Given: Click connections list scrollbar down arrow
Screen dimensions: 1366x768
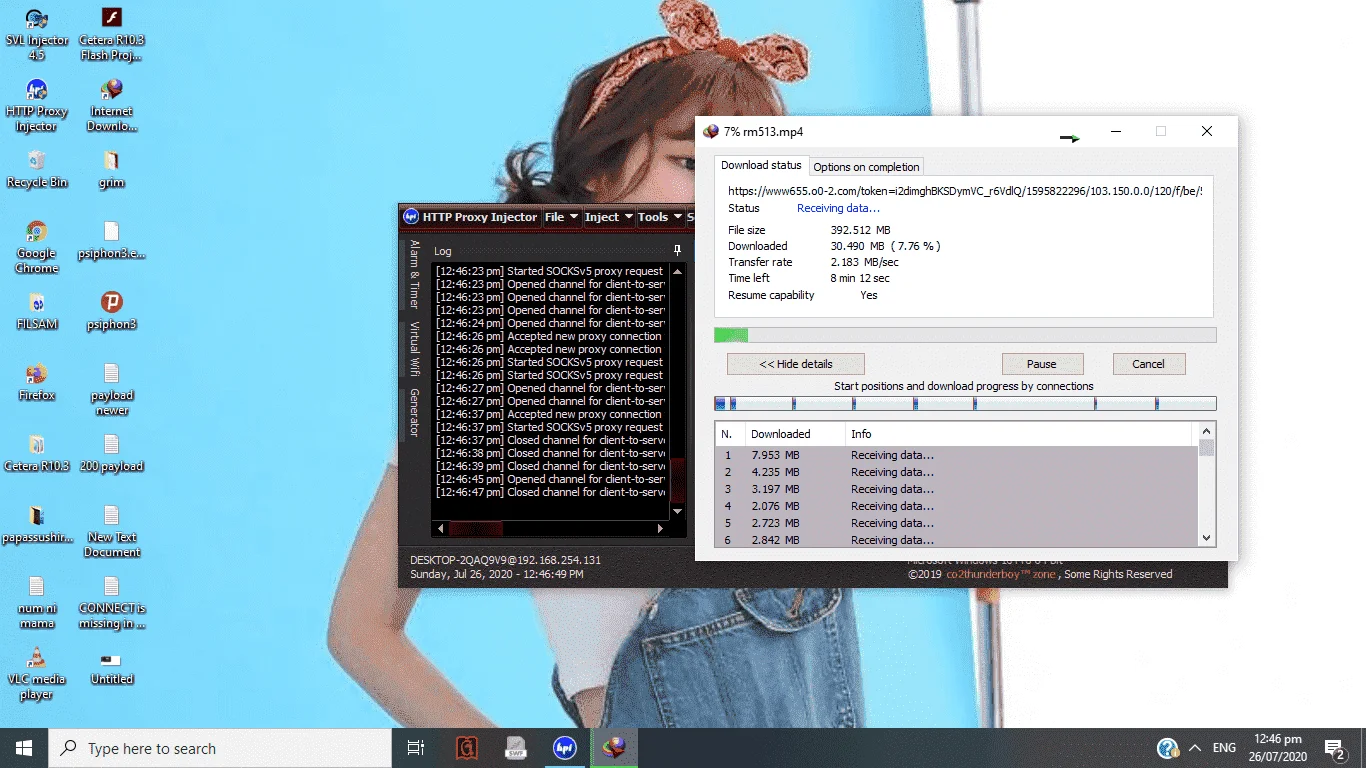Looking at the screenshot, I should click(1206, 537).
